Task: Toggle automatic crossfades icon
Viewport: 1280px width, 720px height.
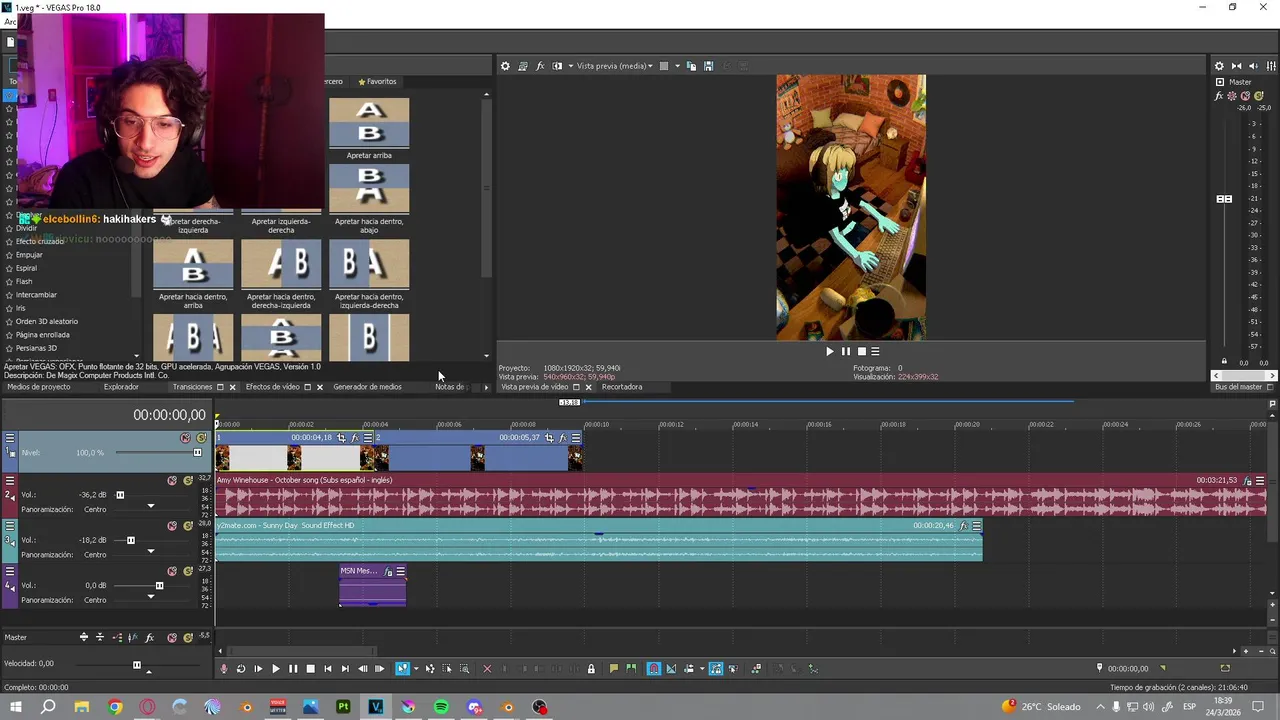Action: click(671, 669)
